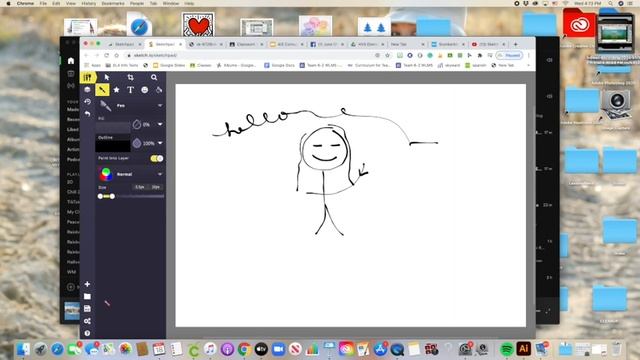
Task: Open the Google Slides bookmark
Action: pos(169,65)
